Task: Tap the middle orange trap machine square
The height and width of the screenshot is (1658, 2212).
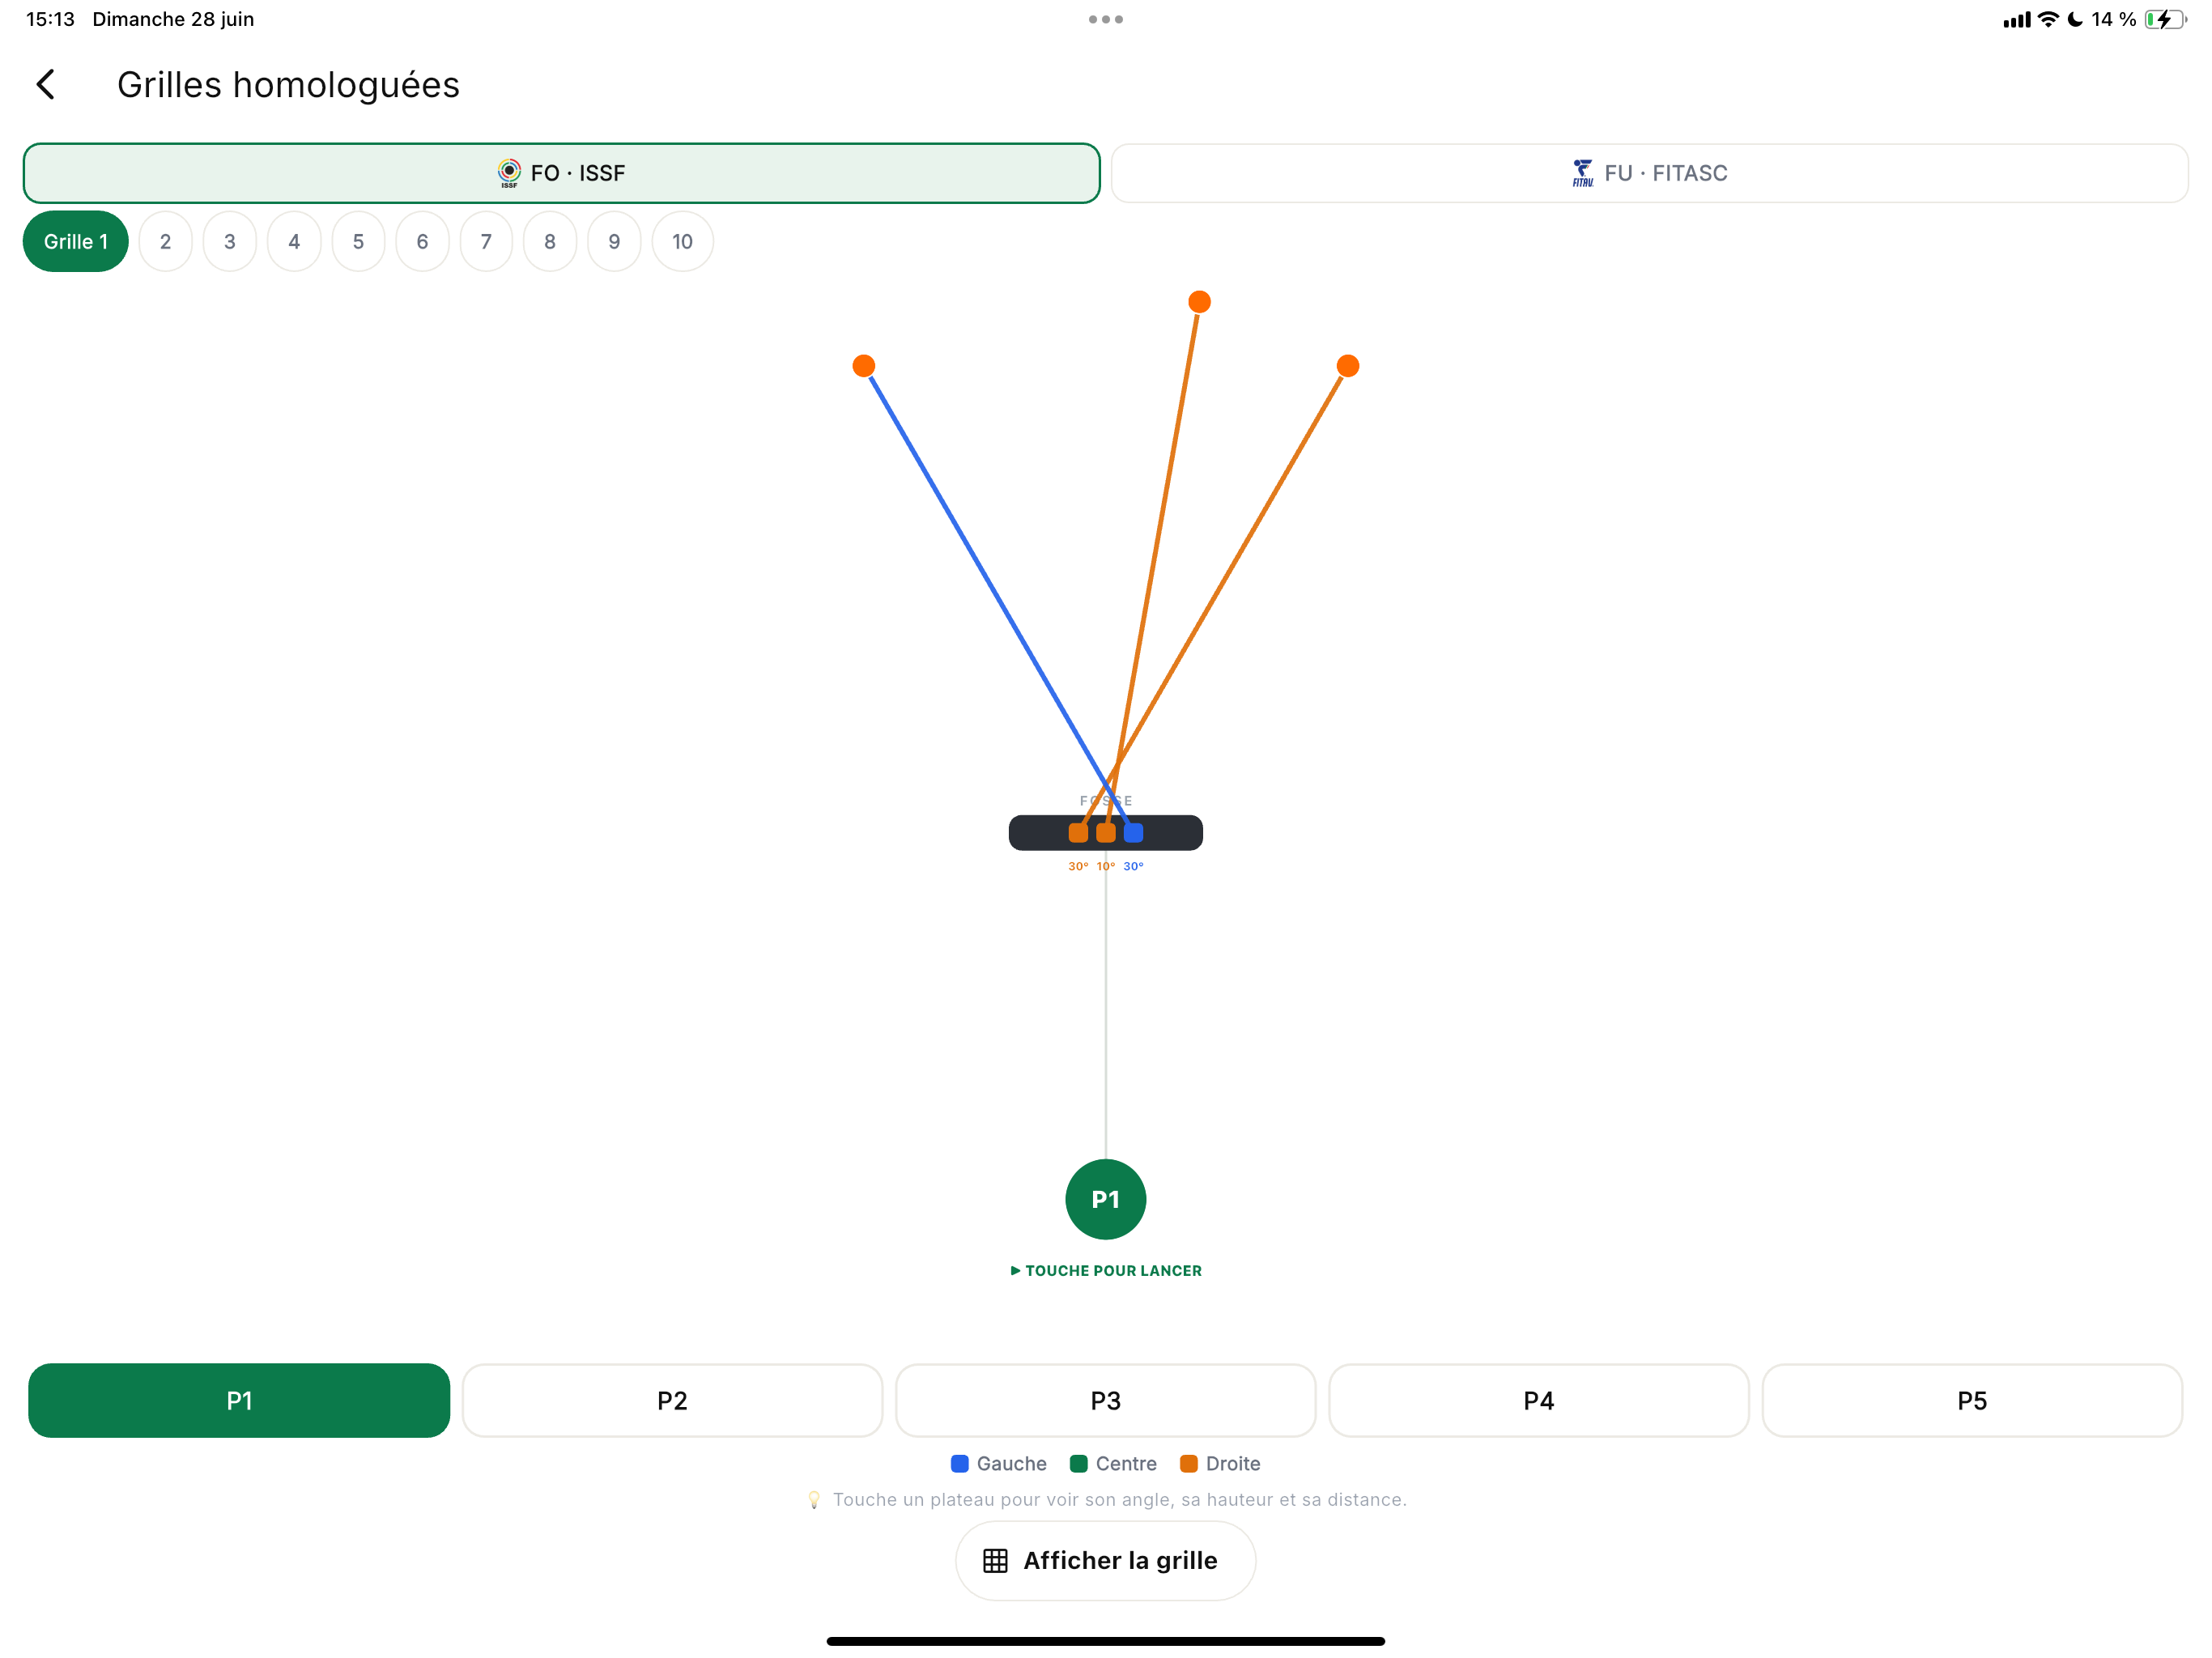Action: tap(1106, 833)
